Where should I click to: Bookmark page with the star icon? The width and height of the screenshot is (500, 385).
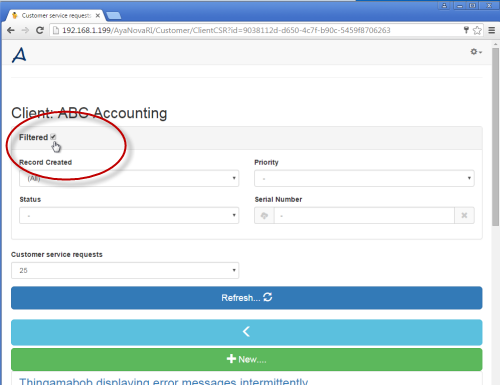coord(477,30)
